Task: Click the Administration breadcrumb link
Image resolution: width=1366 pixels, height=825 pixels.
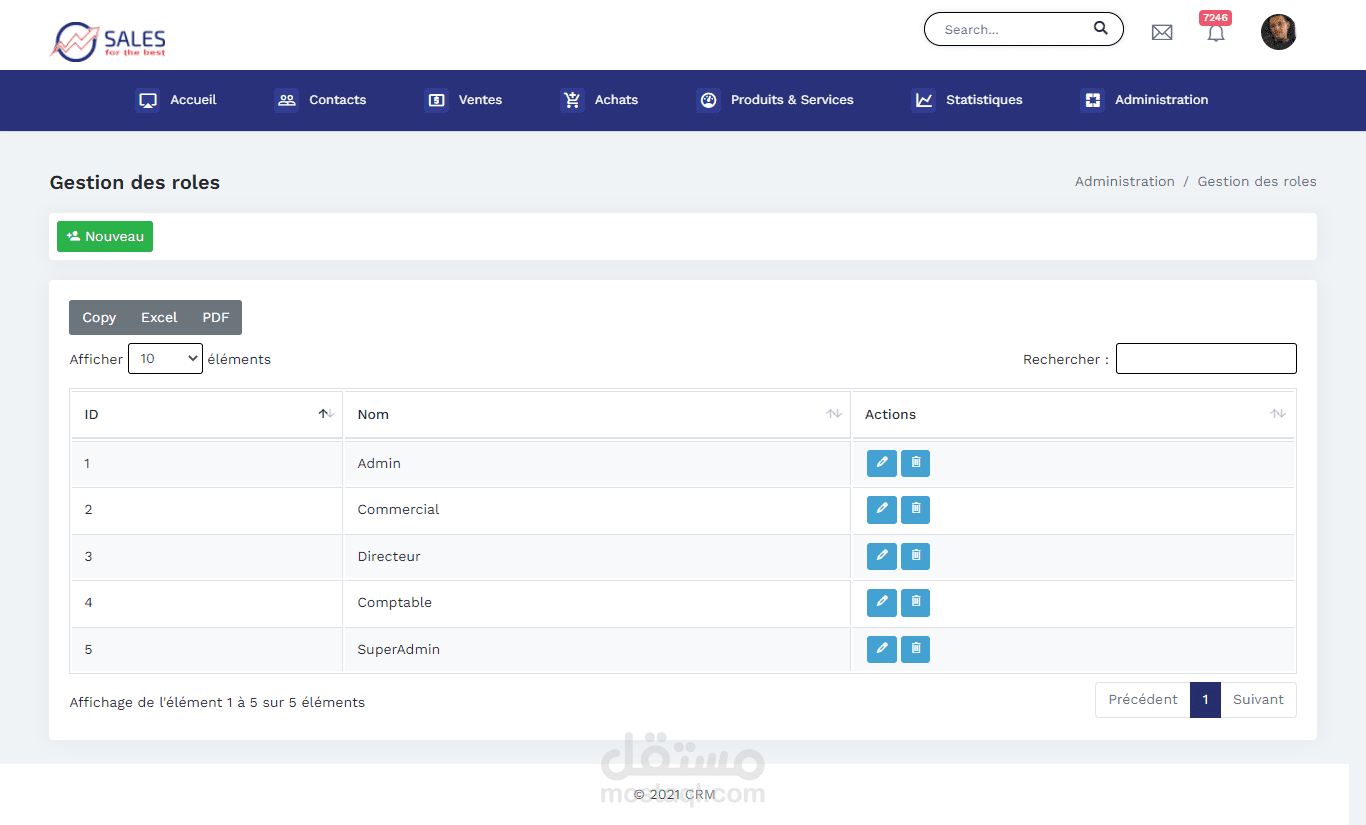Action: 1125,182
